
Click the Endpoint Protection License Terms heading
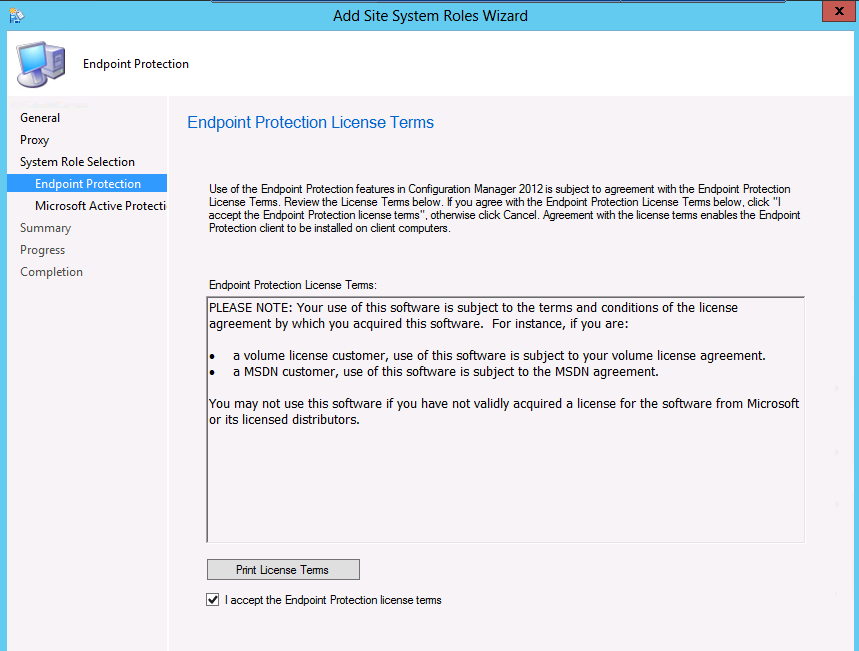click(311, 122)
